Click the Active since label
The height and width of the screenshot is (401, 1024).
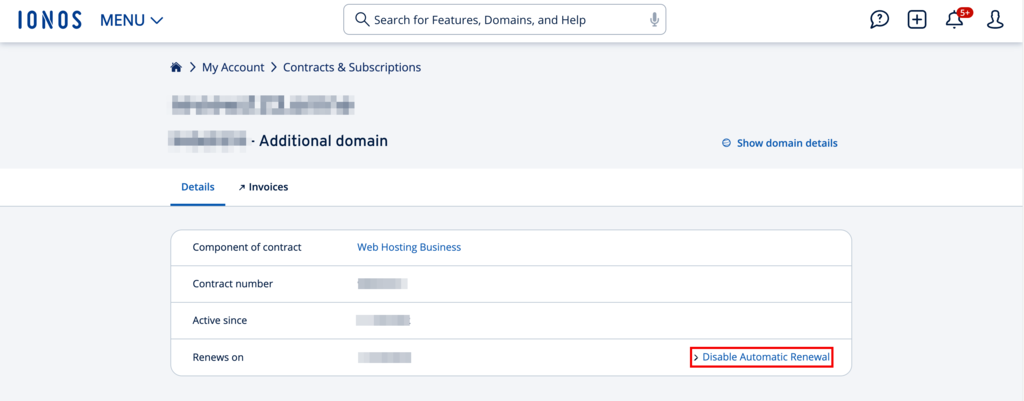click(x=219, y=321)
